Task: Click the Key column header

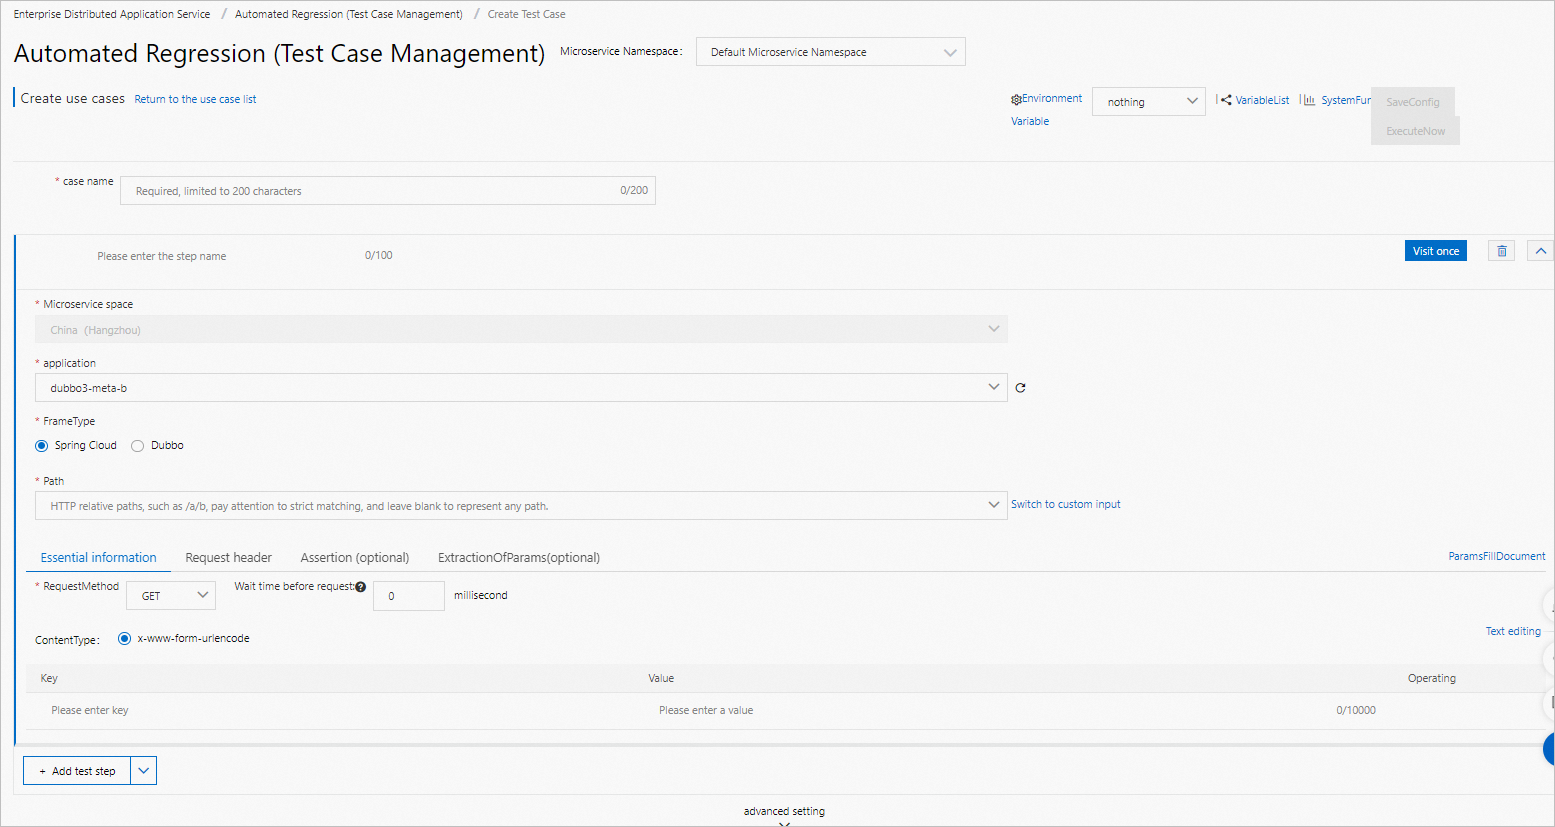Action: 49,678
